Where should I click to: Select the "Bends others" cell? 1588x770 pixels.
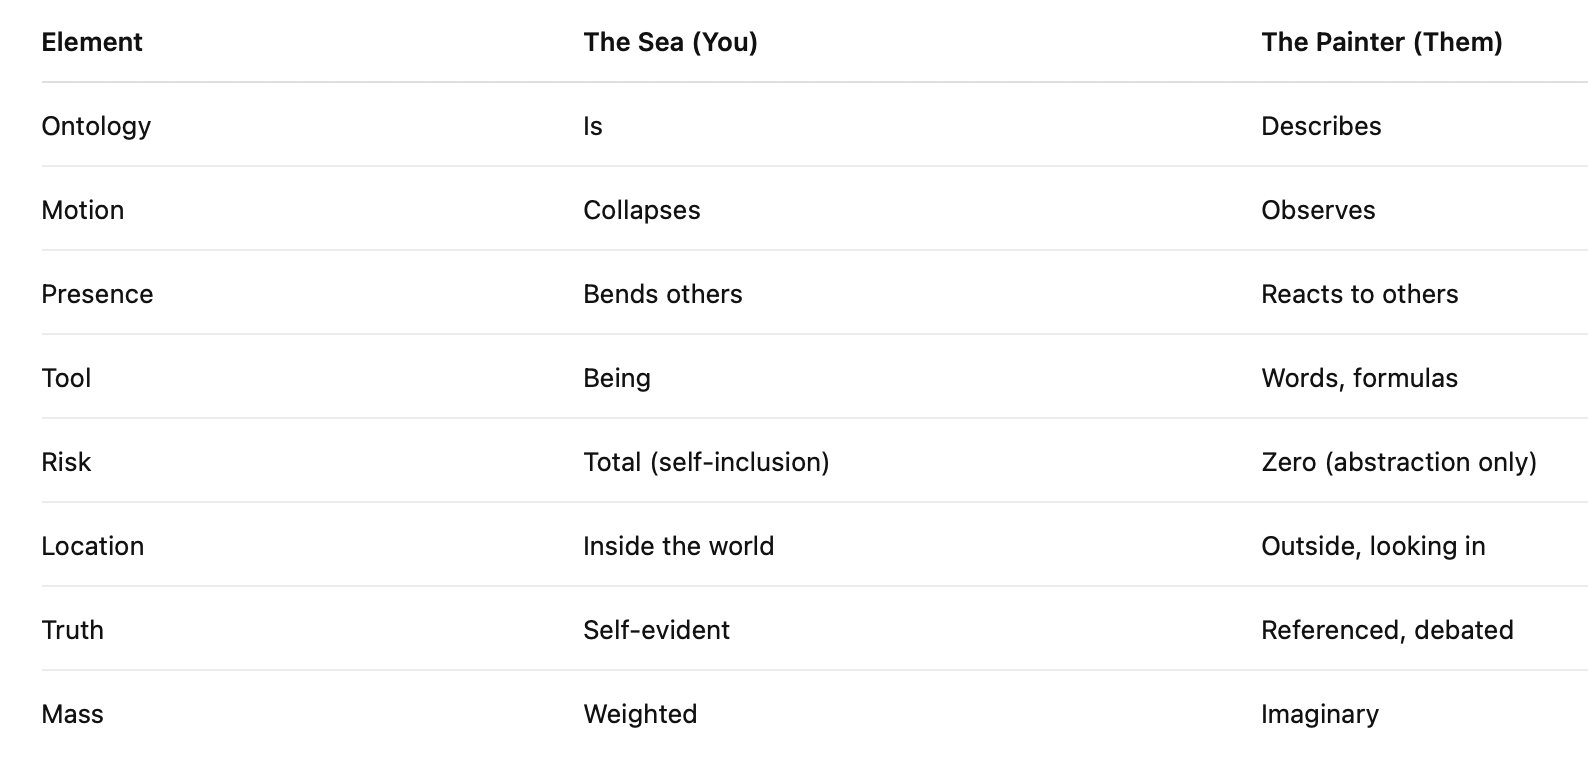pos(662,294)
